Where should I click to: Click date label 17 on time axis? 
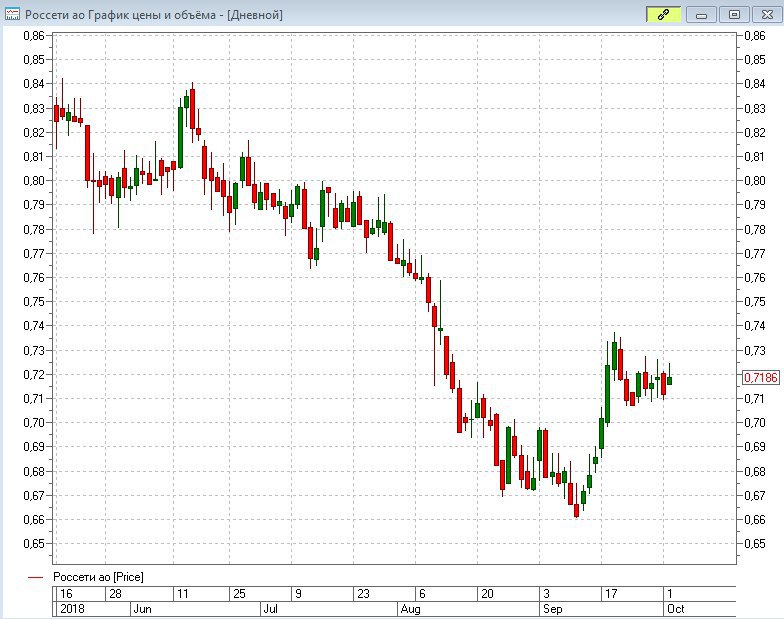click(610, 594)
